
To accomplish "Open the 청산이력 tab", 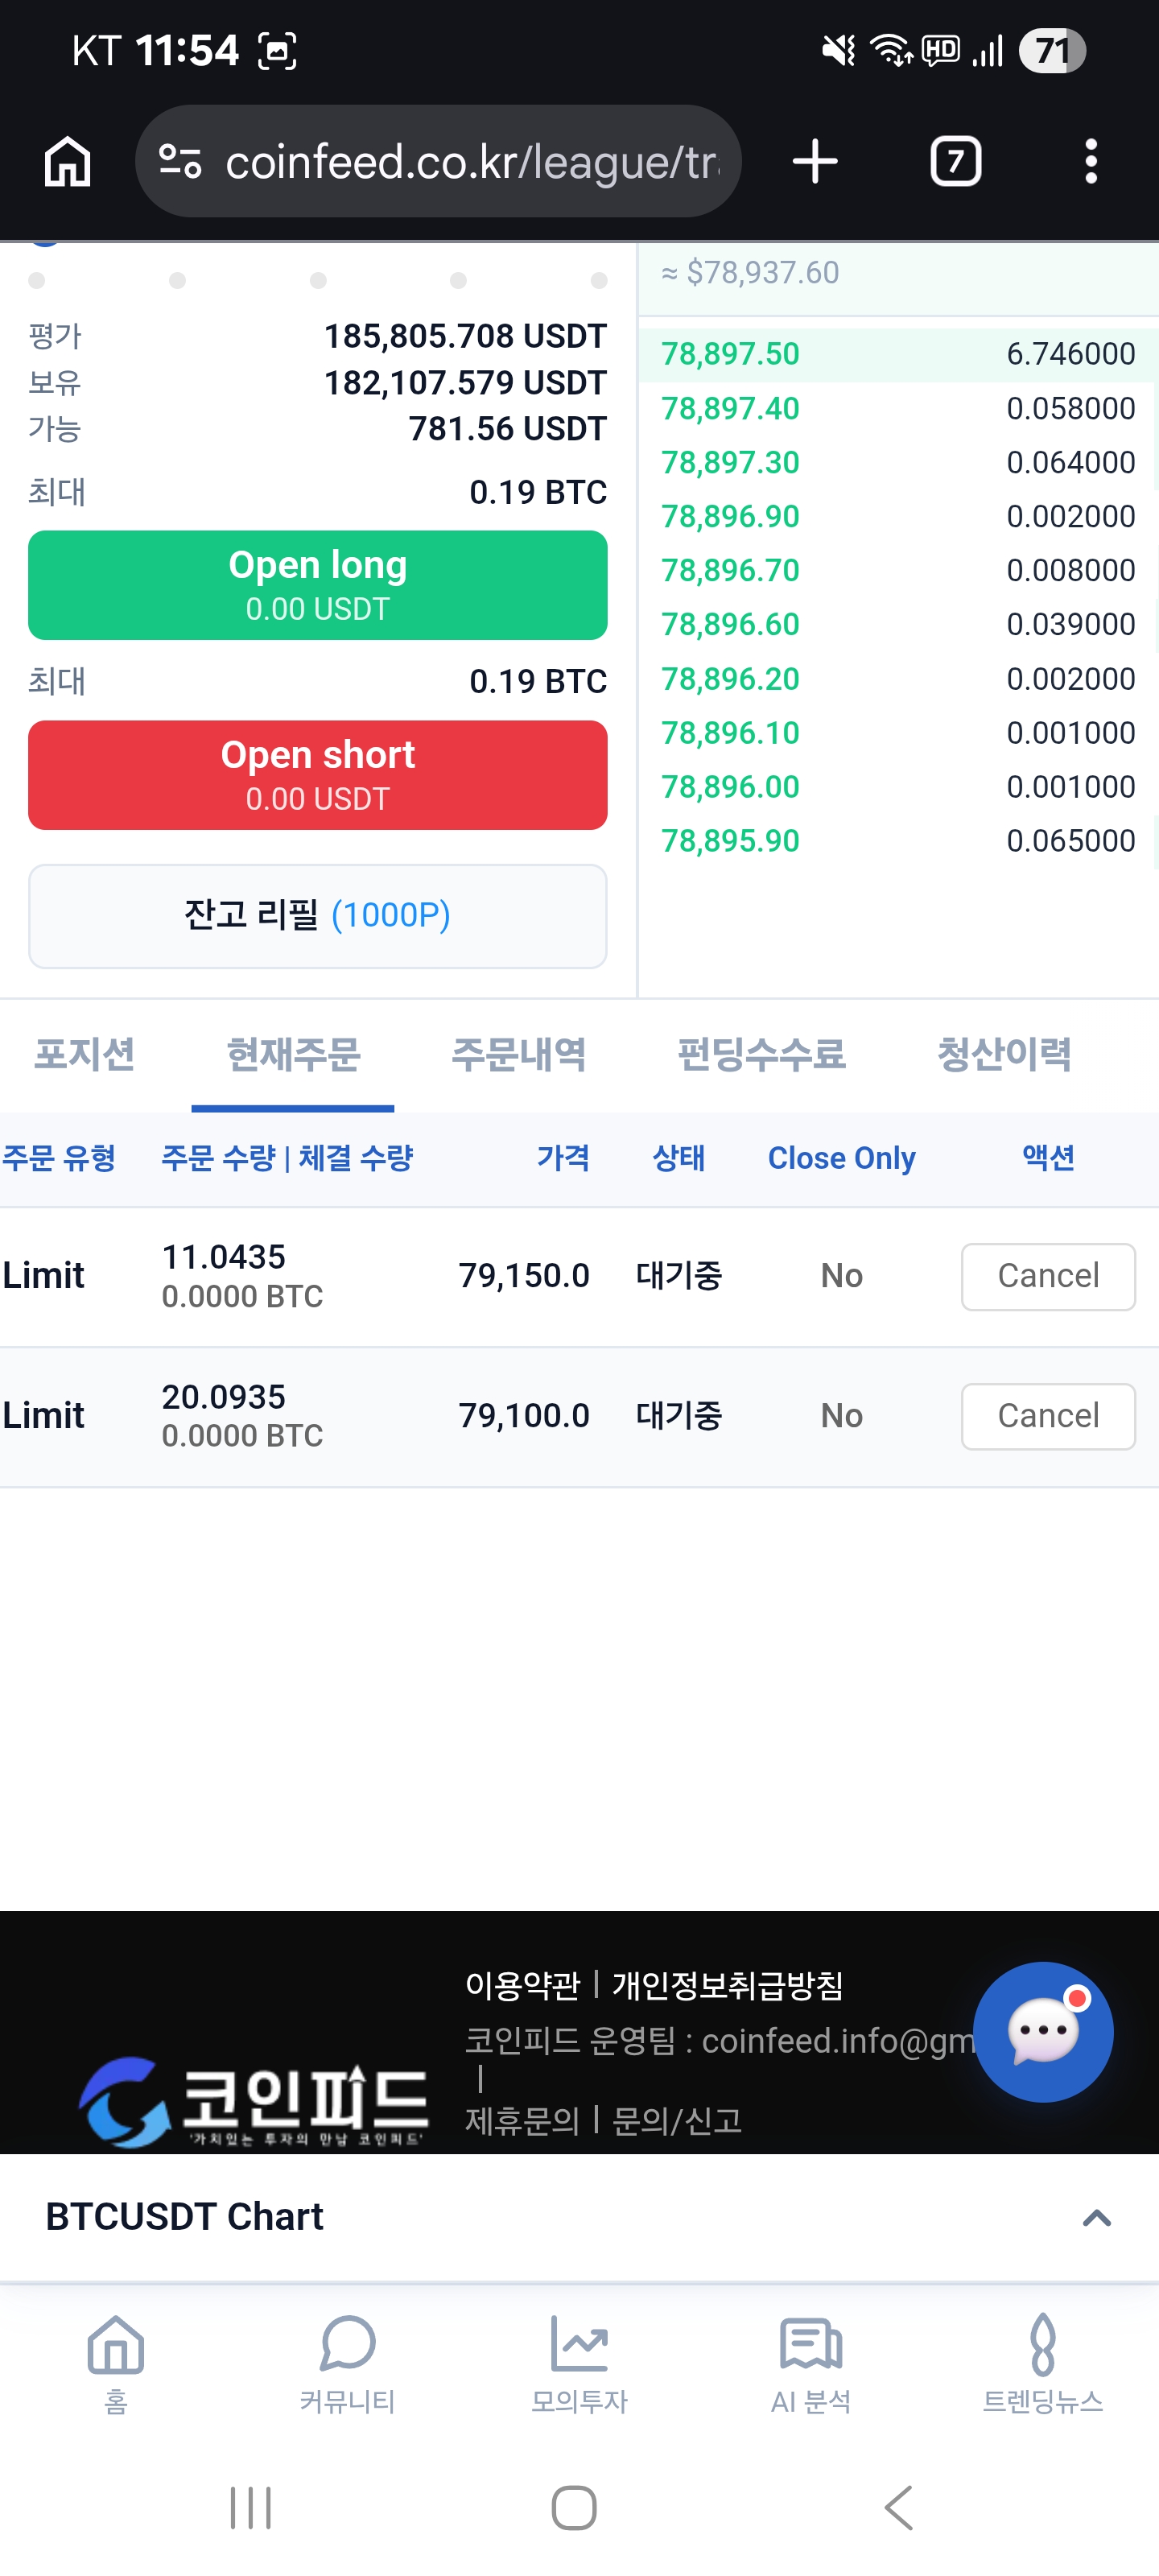I will tap(1003, 1054).
